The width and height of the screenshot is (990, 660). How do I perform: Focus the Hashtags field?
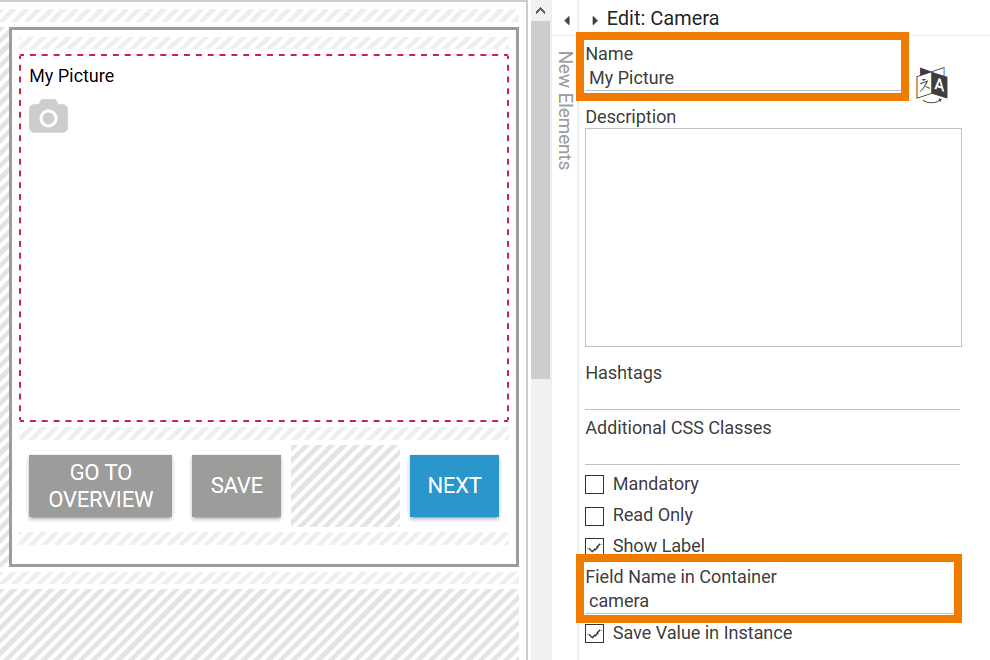772,396
